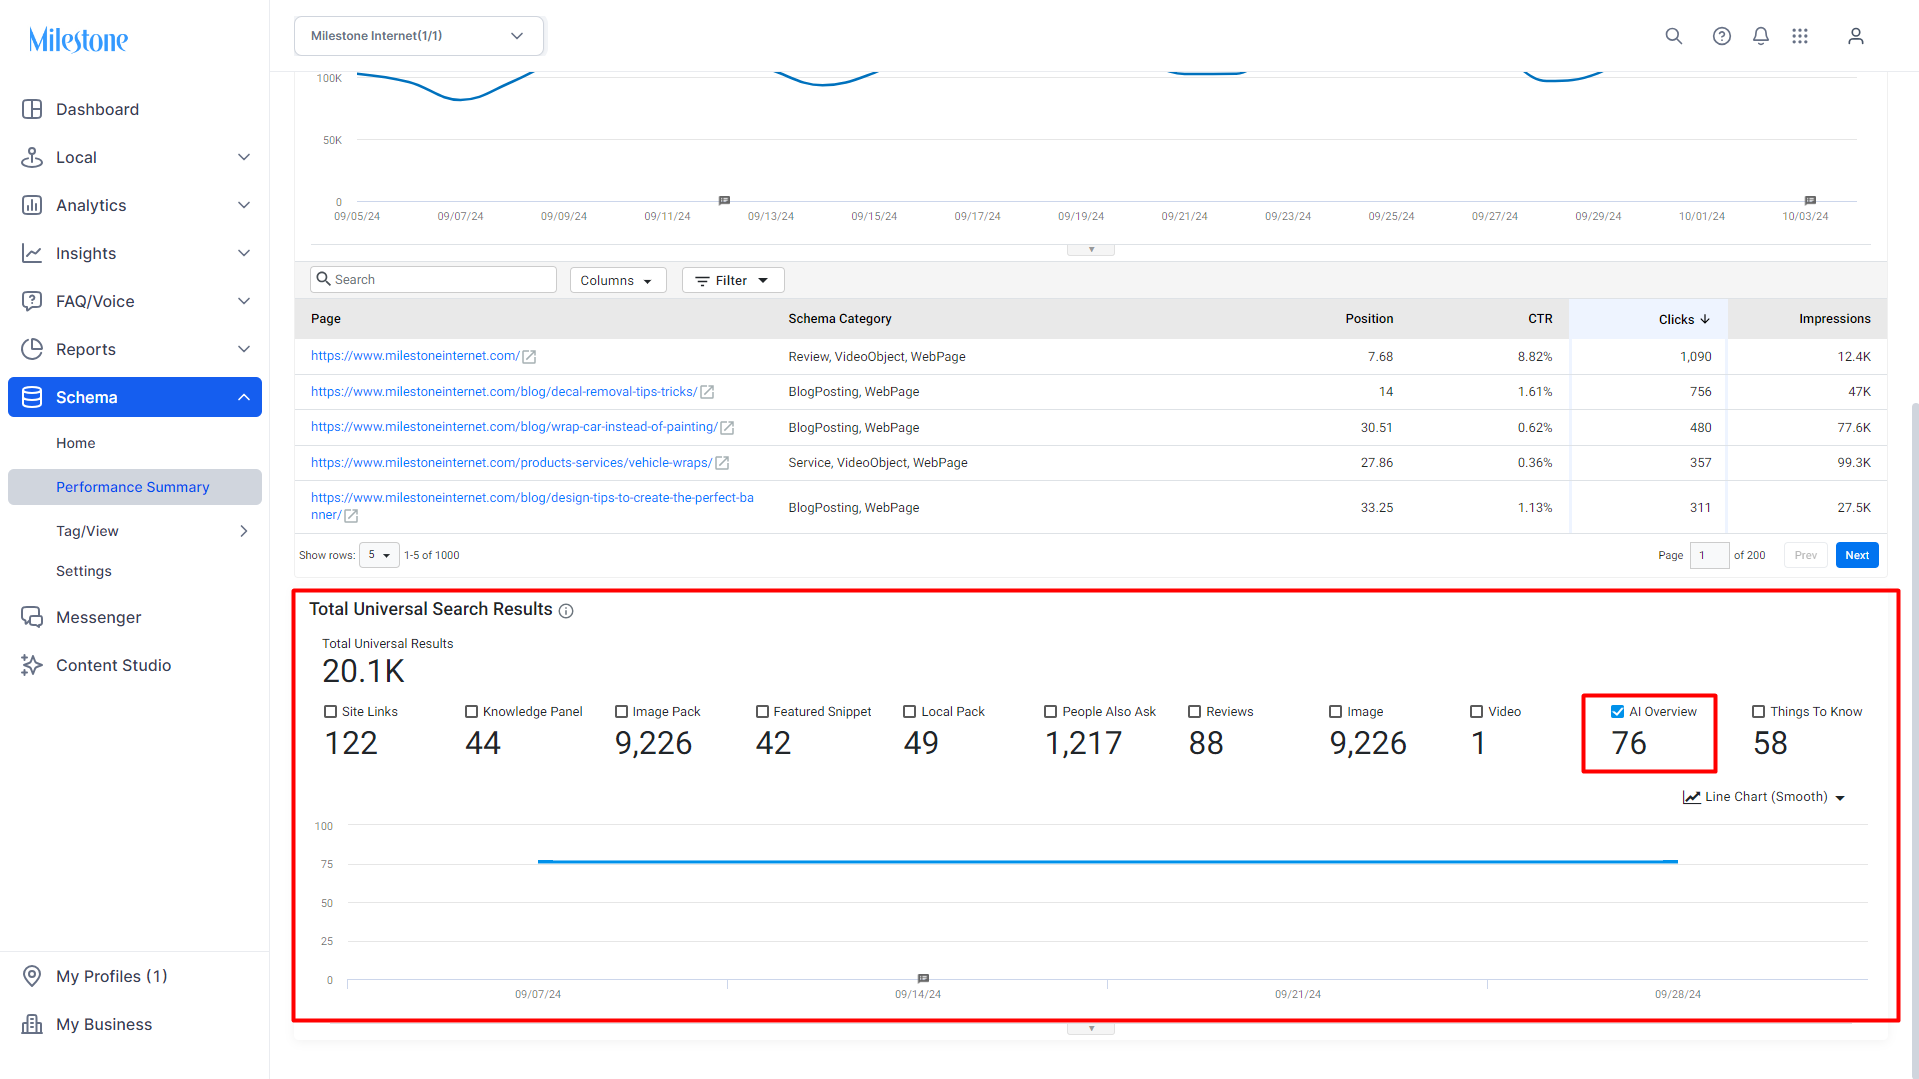Sort by the Clicks column header
The image size is (1919, 1079).
(1684, 319)
